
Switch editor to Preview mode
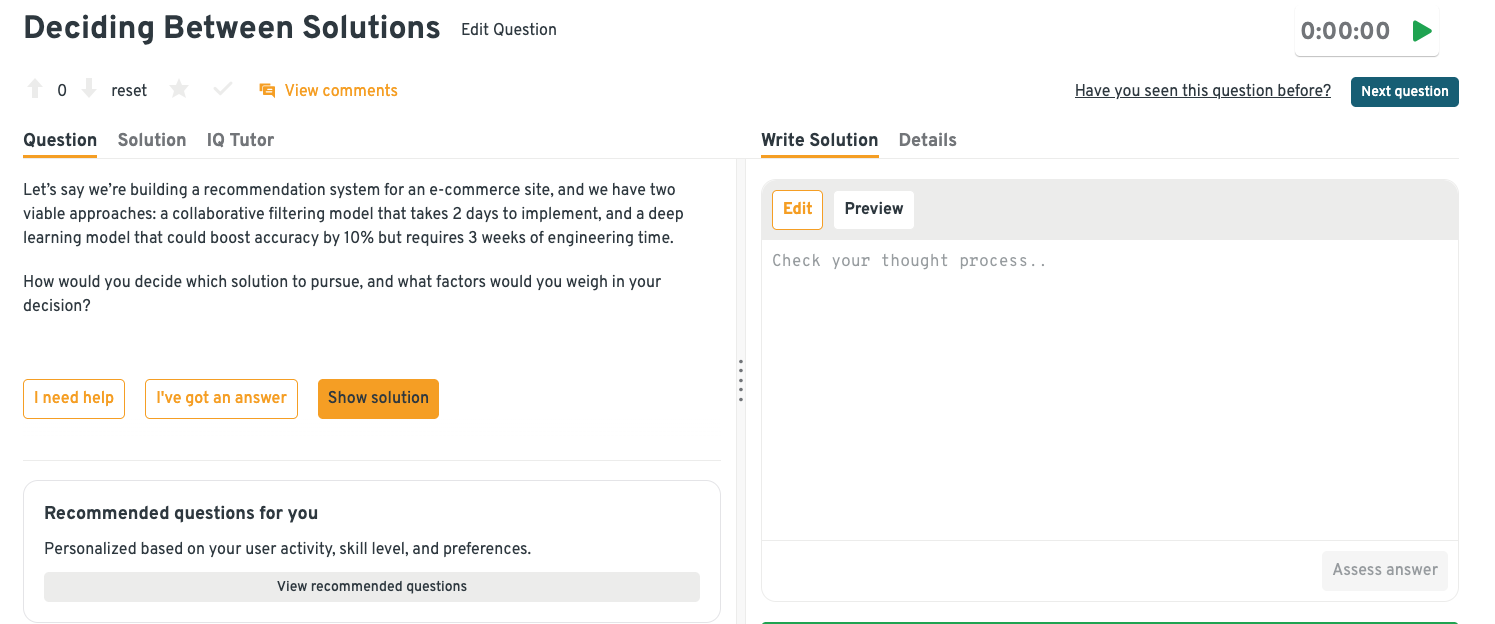coord(873,209)
